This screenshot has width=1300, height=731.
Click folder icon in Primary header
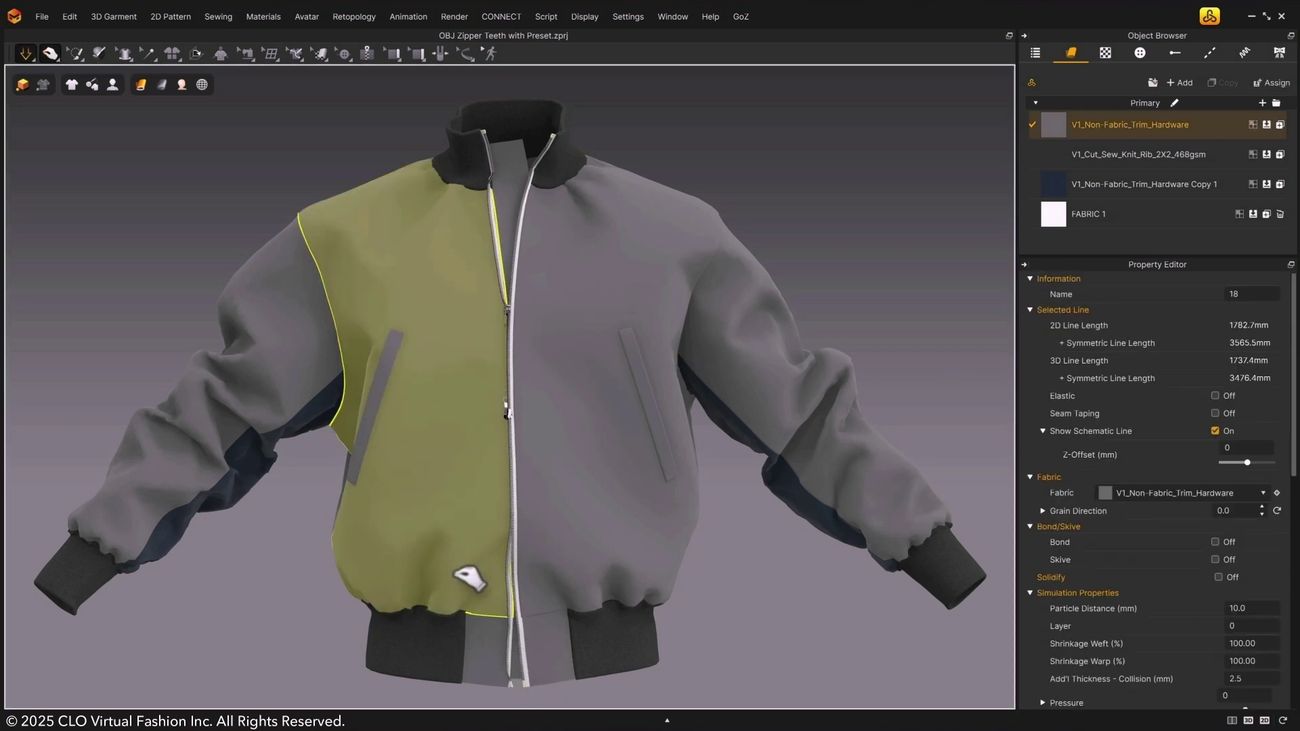tap(1276, 103)
